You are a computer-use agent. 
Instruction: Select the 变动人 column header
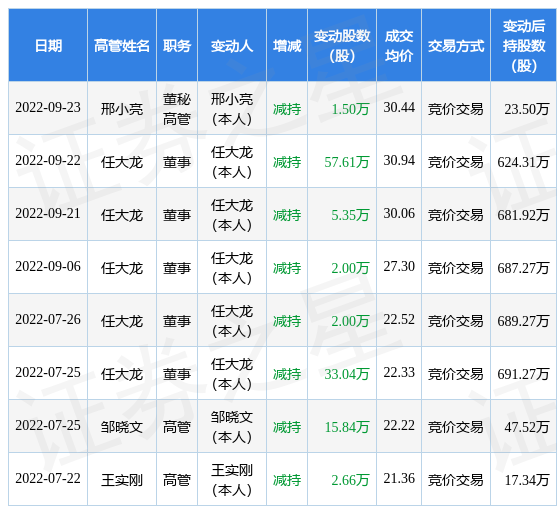pyautogui.click(x=232, y=46)
